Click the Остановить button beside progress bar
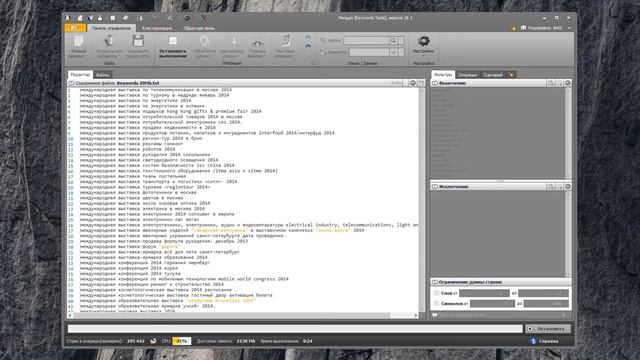 click(x=548, y=329)
